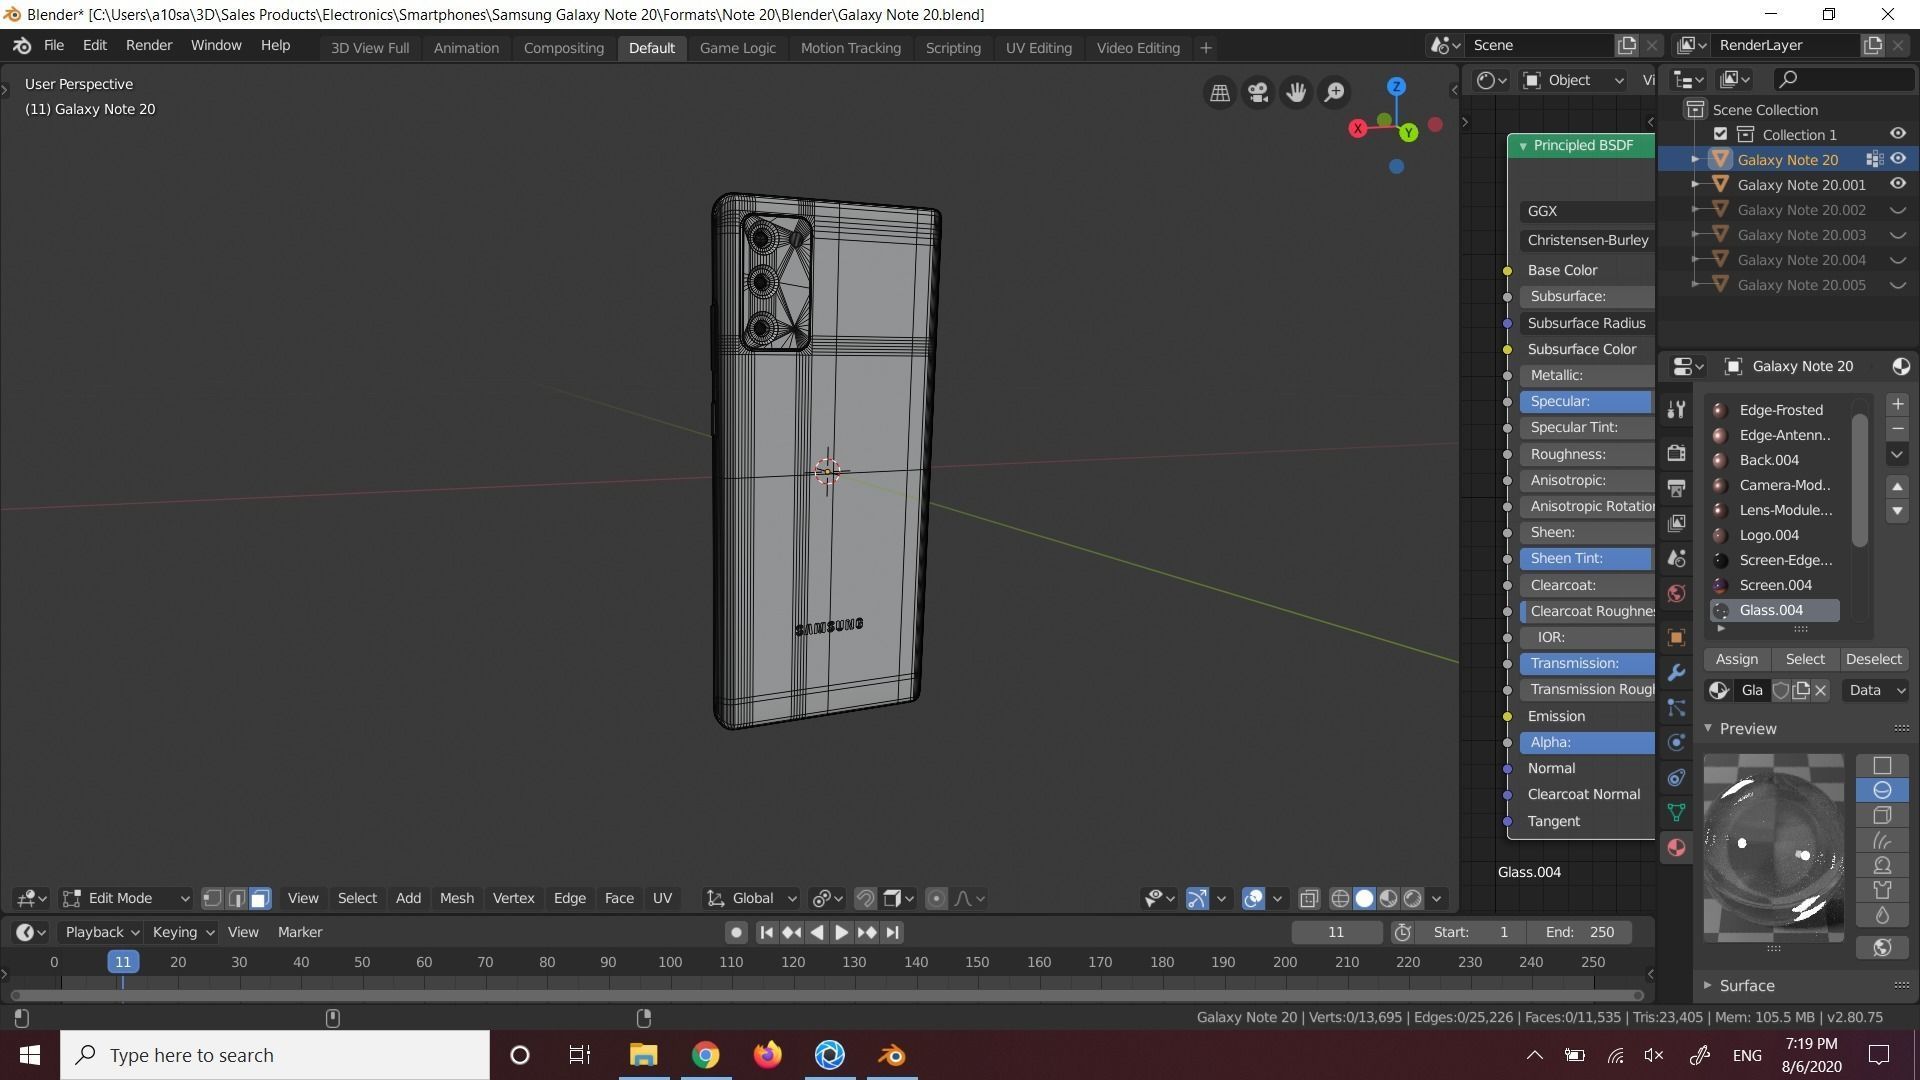Open the Keying dropdown
Image resolution: width=1920 pixels, height=1080 pixels.
pyautogui.click(x=182, y=932)
